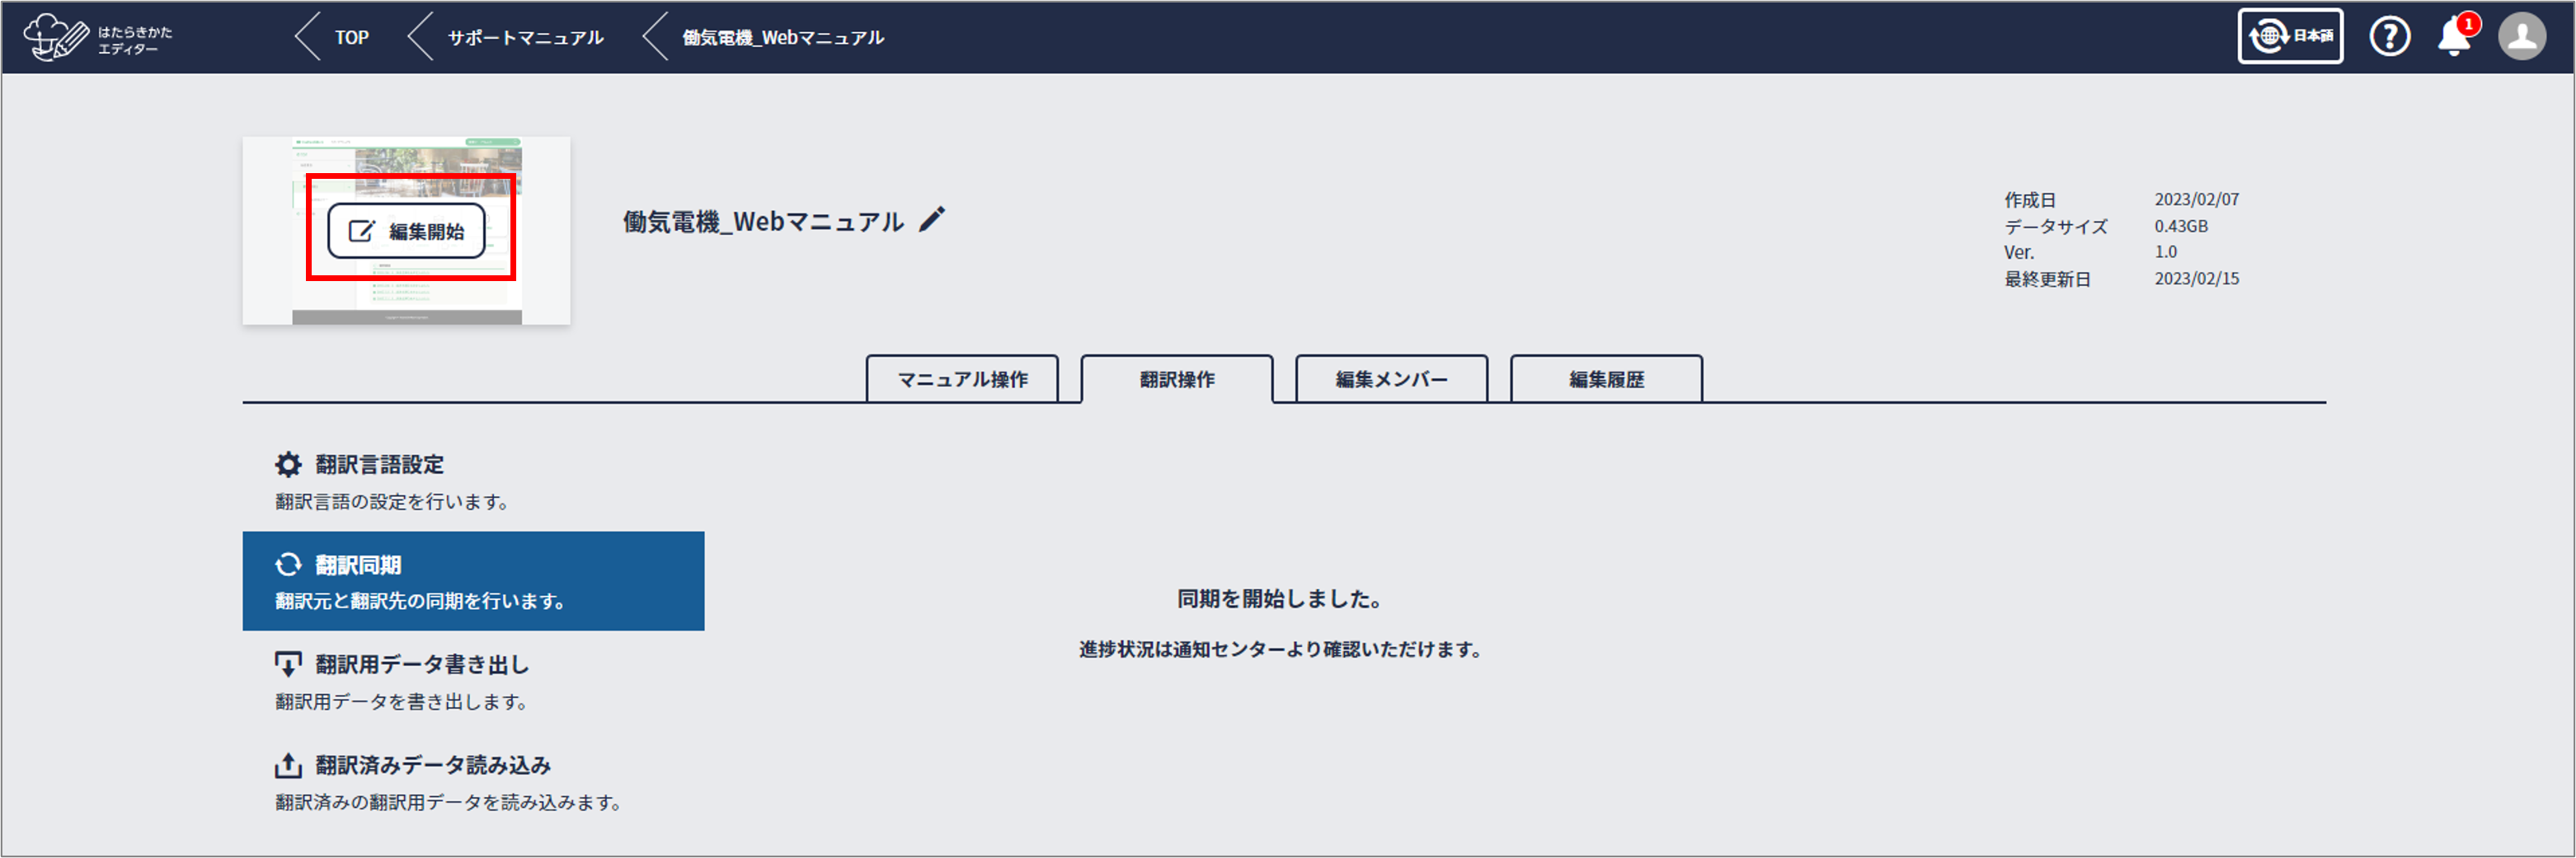This screenshot has height=858, width=2576.
Task: Click the 働気電機_Webマニュアル breadcrumb
Action: pos(782,38)
